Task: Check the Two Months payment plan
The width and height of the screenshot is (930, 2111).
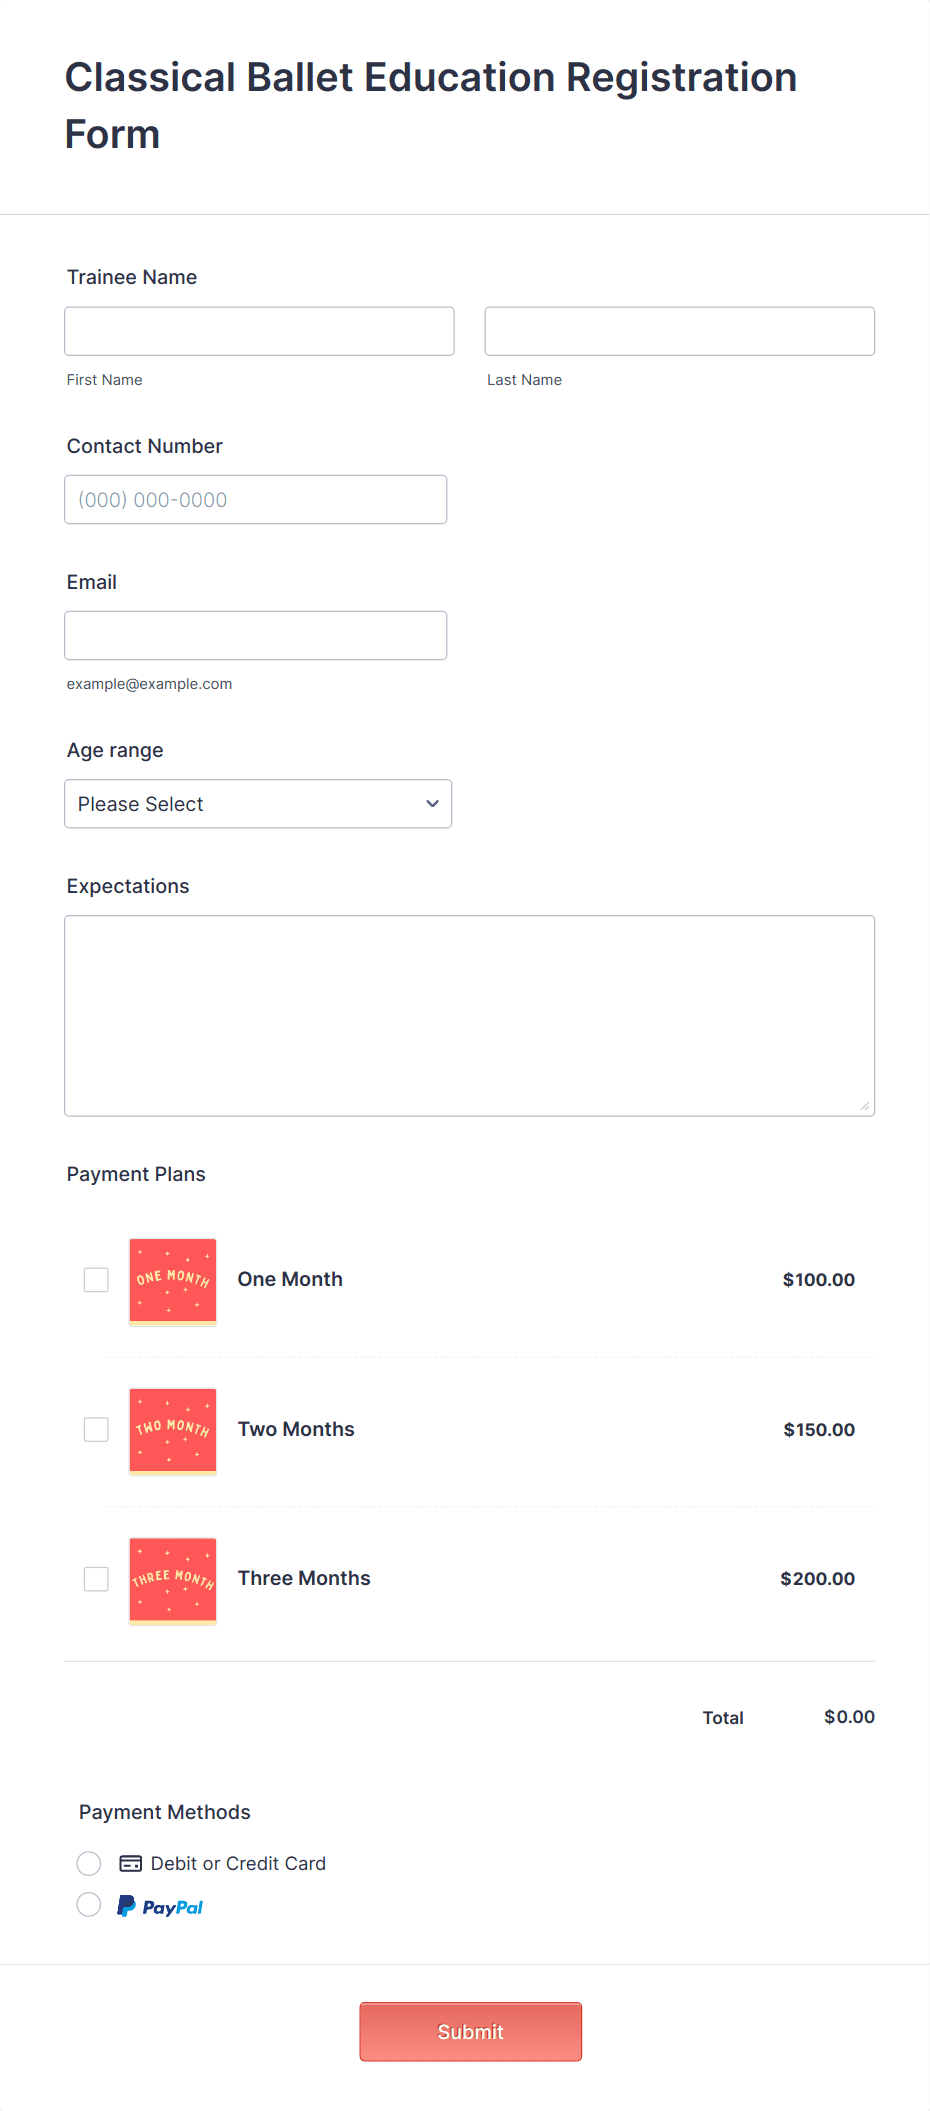Action: [x=95, y=1429]
